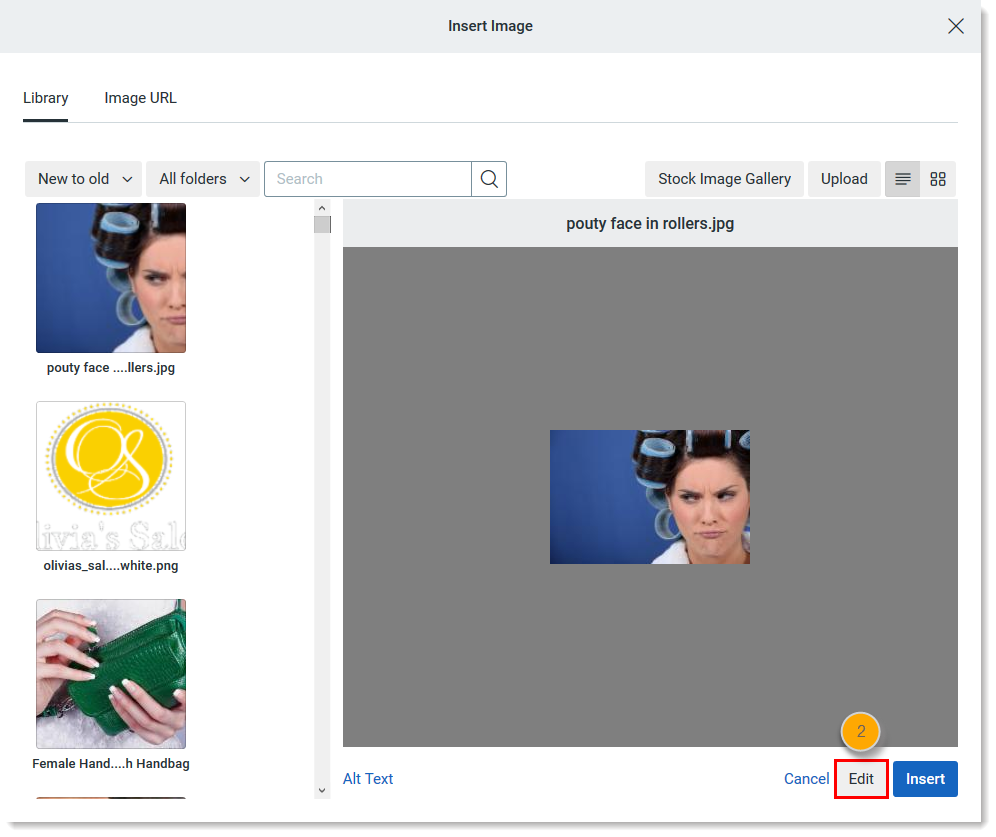Click the Insert Image dialog title
The image size is (996, 837).
click(x=490, y=26)
